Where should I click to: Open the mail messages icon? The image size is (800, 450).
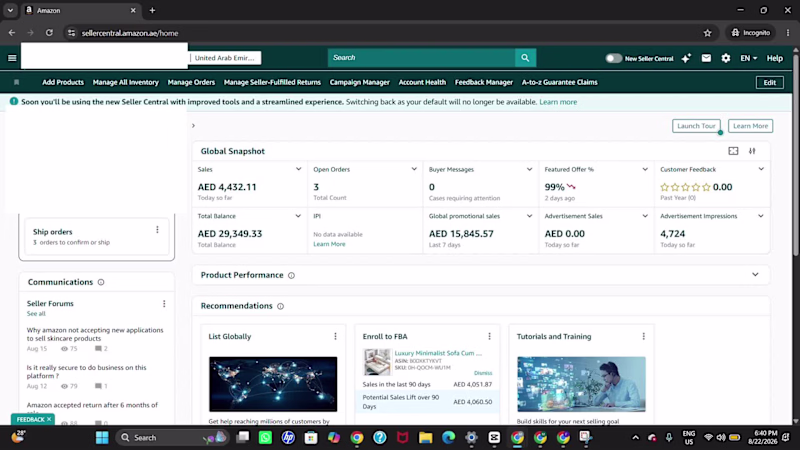pos(706,58)
